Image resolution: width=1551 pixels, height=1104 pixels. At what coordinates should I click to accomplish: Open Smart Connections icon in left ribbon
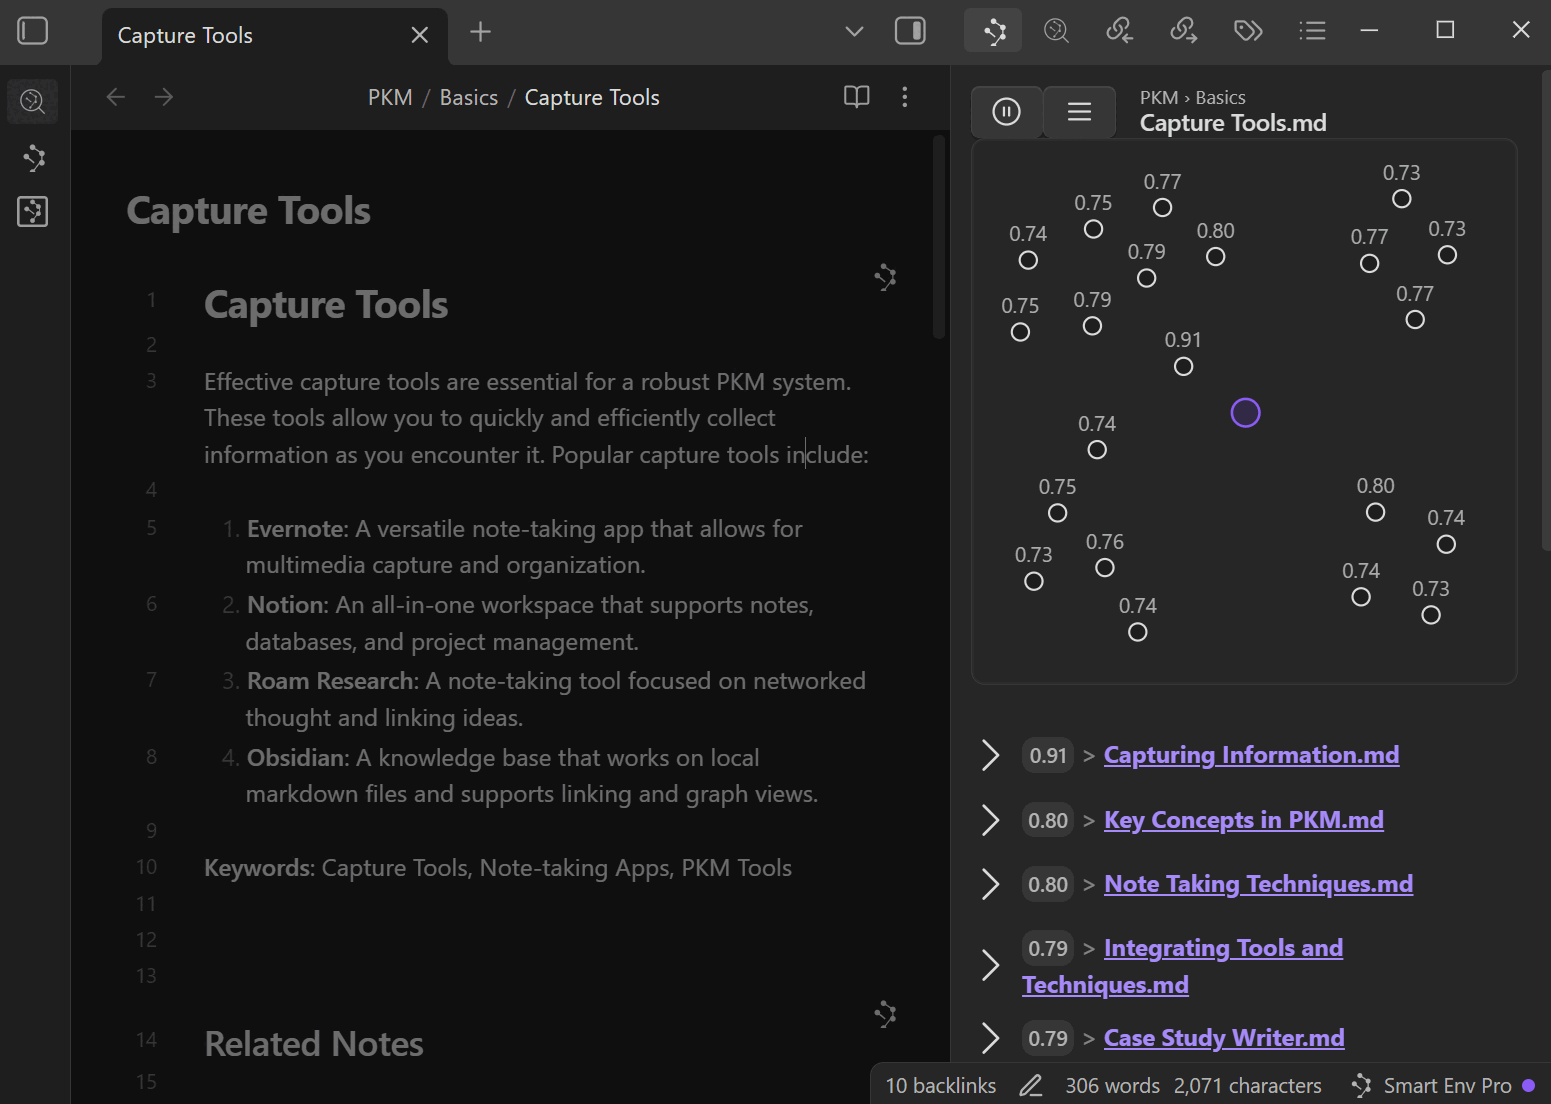pyautogui.click(x=33, y=157)
